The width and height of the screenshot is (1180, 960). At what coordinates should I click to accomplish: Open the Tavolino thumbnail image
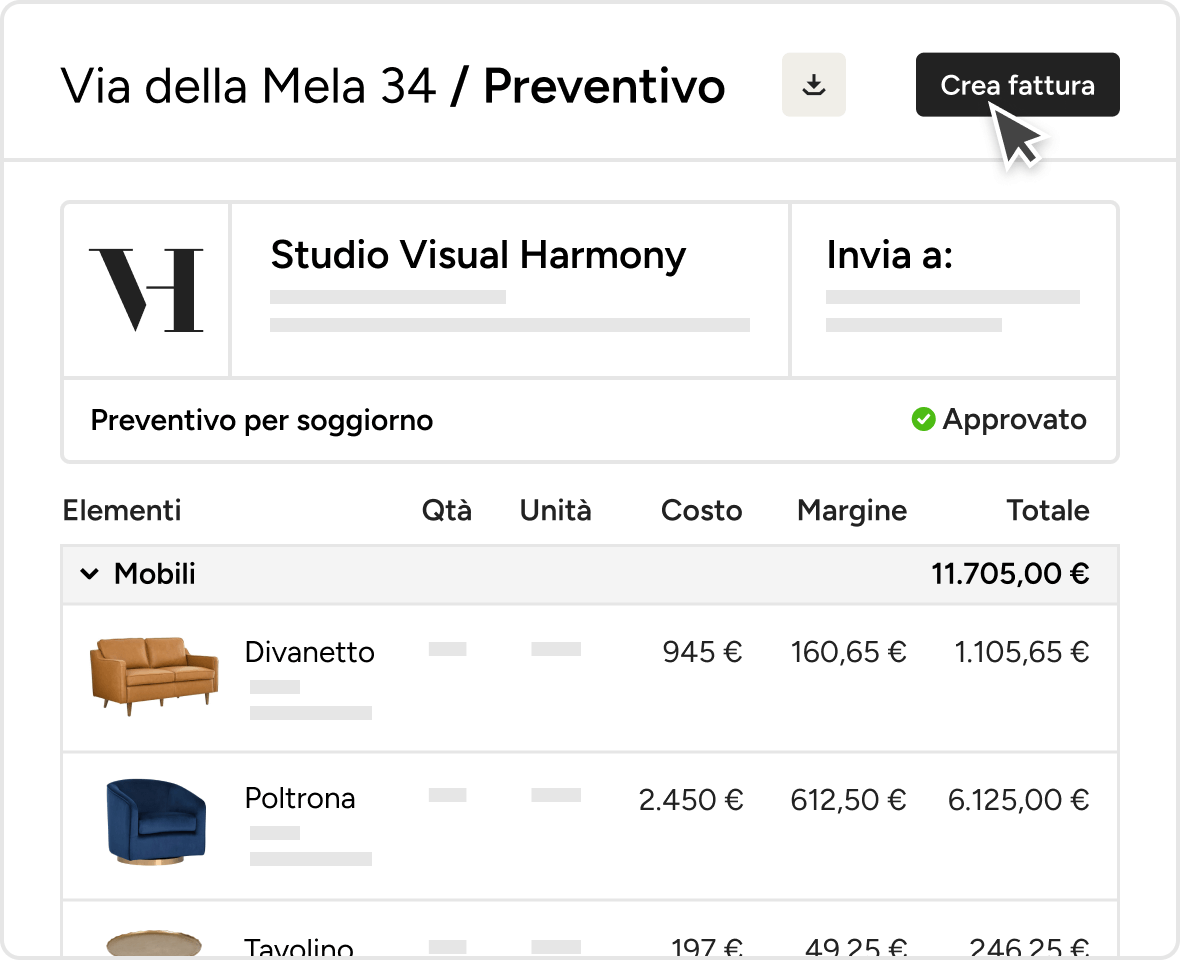154,943
